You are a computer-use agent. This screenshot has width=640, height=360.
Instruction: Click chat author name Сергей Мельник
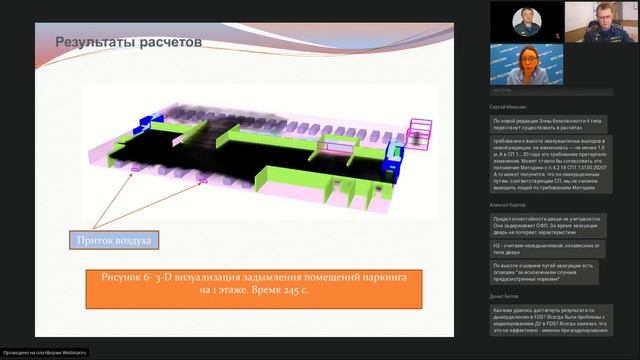pyautogui.click(x=508, y=107)
